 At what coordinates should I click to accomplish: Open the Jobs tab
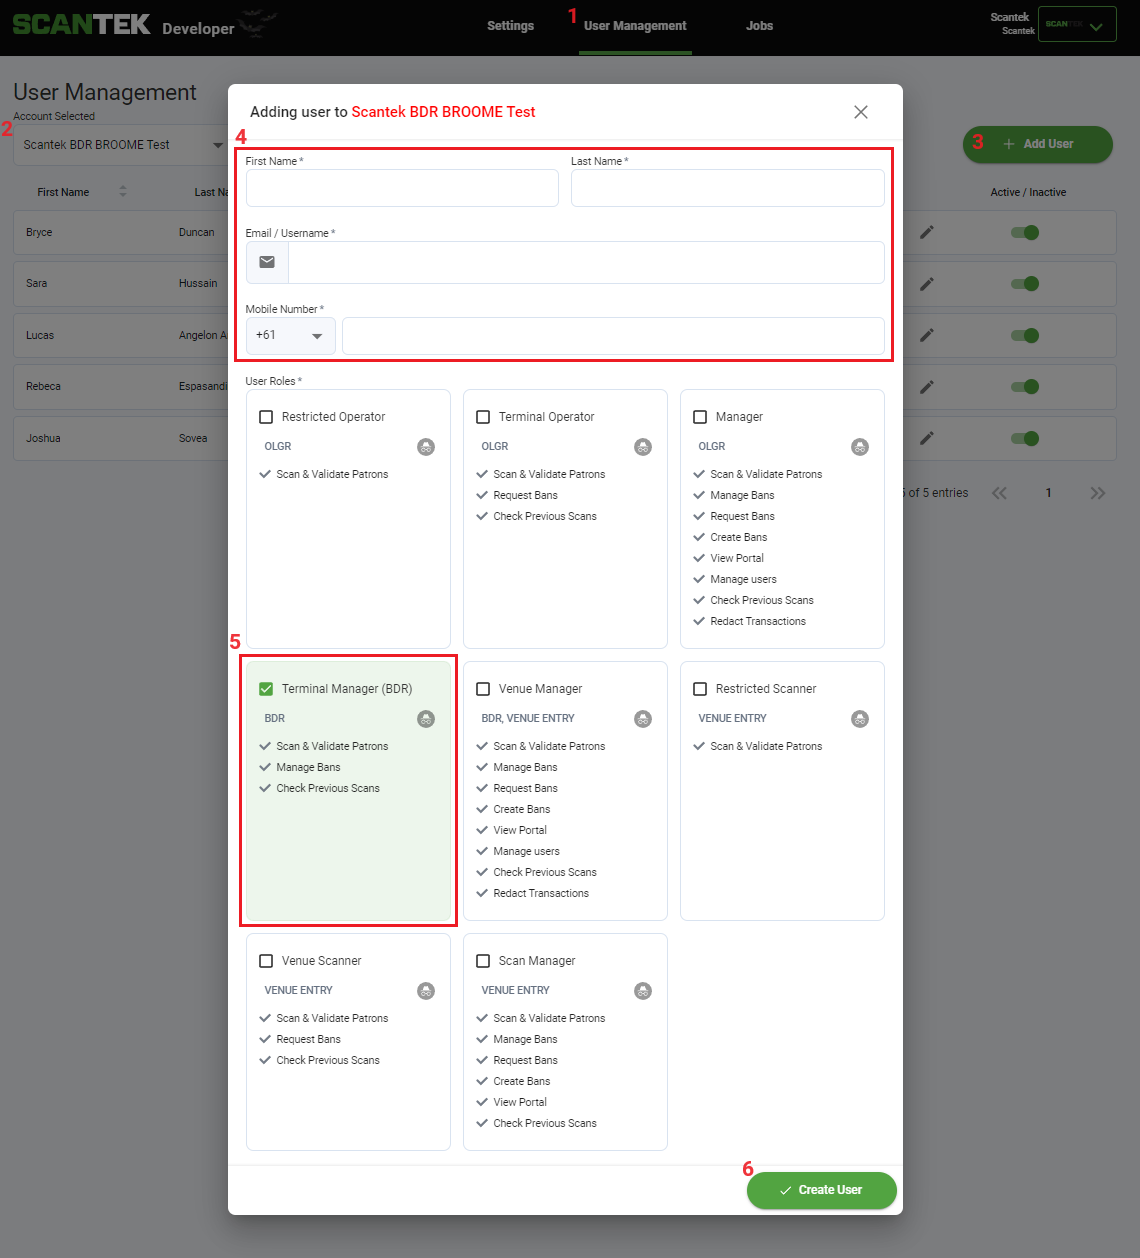(x=759, y=26)
